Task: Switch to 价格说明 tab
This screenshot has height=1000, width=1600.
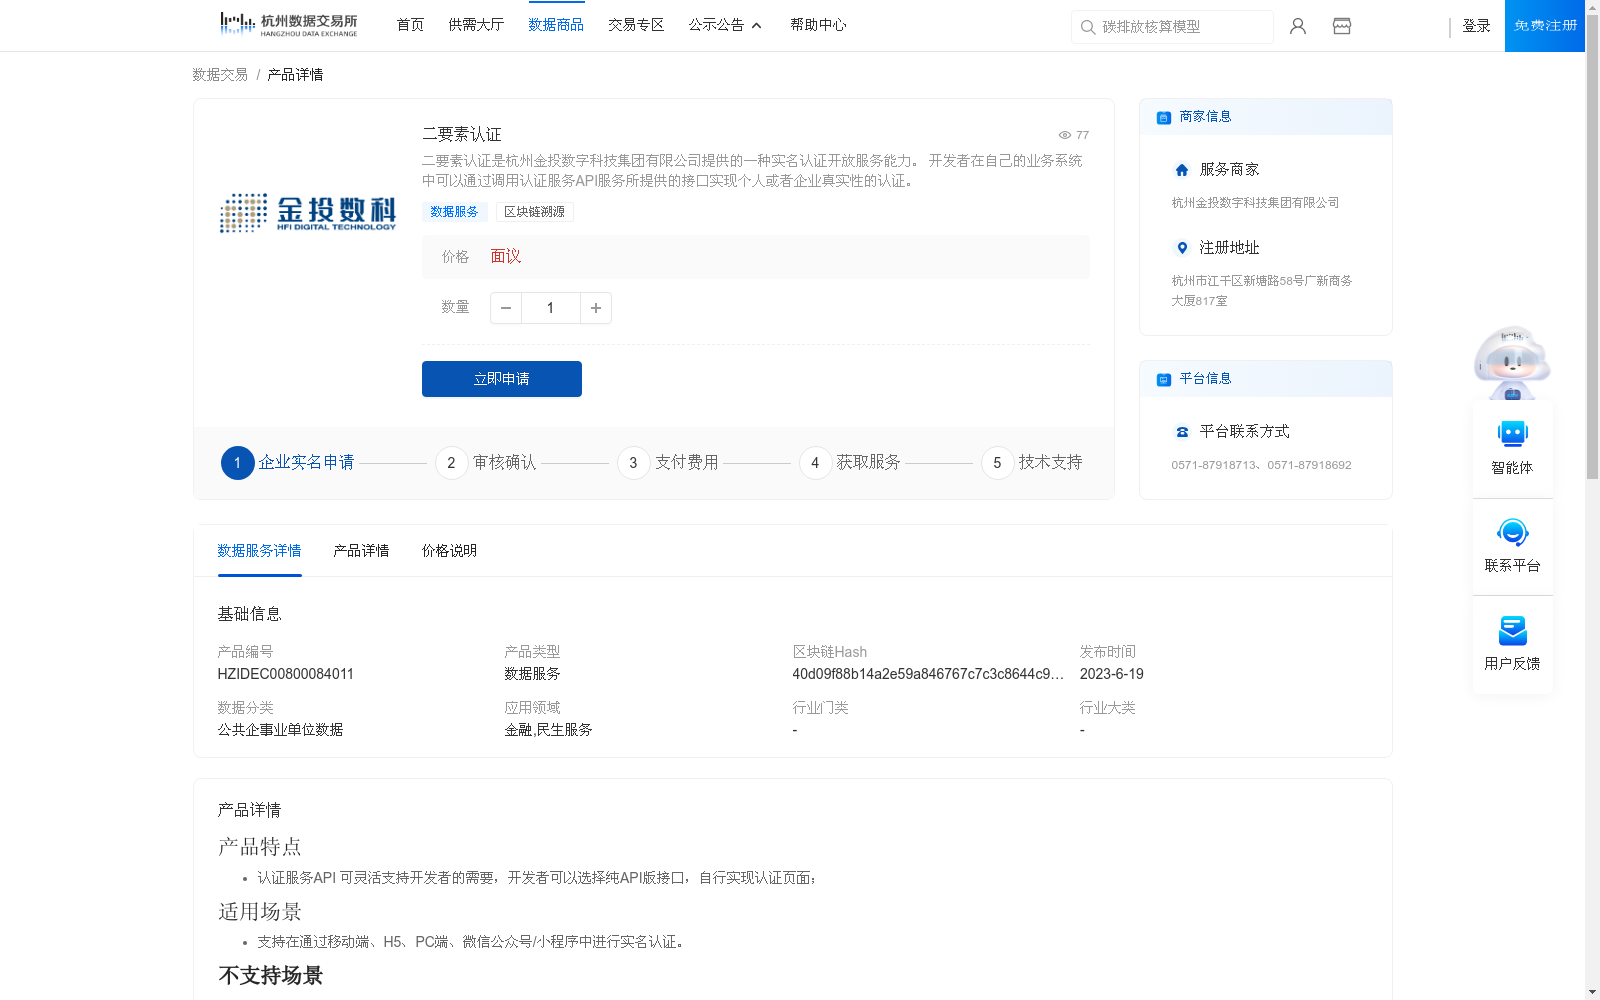Action: click(449, 551)
